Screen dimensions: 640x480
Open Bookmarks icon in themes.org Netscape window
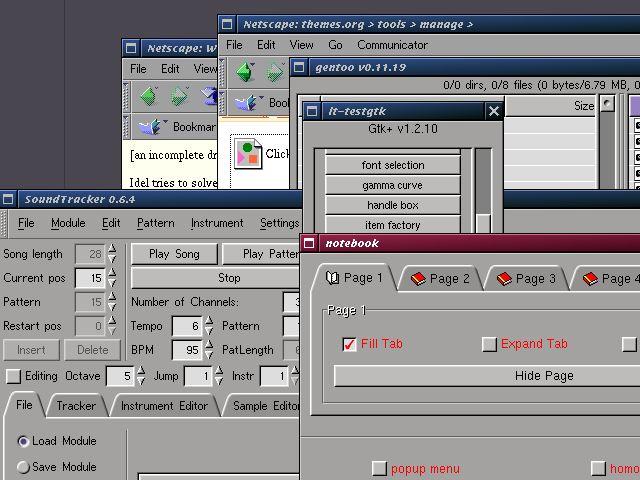pyautogui.click(x=249, y=102)
